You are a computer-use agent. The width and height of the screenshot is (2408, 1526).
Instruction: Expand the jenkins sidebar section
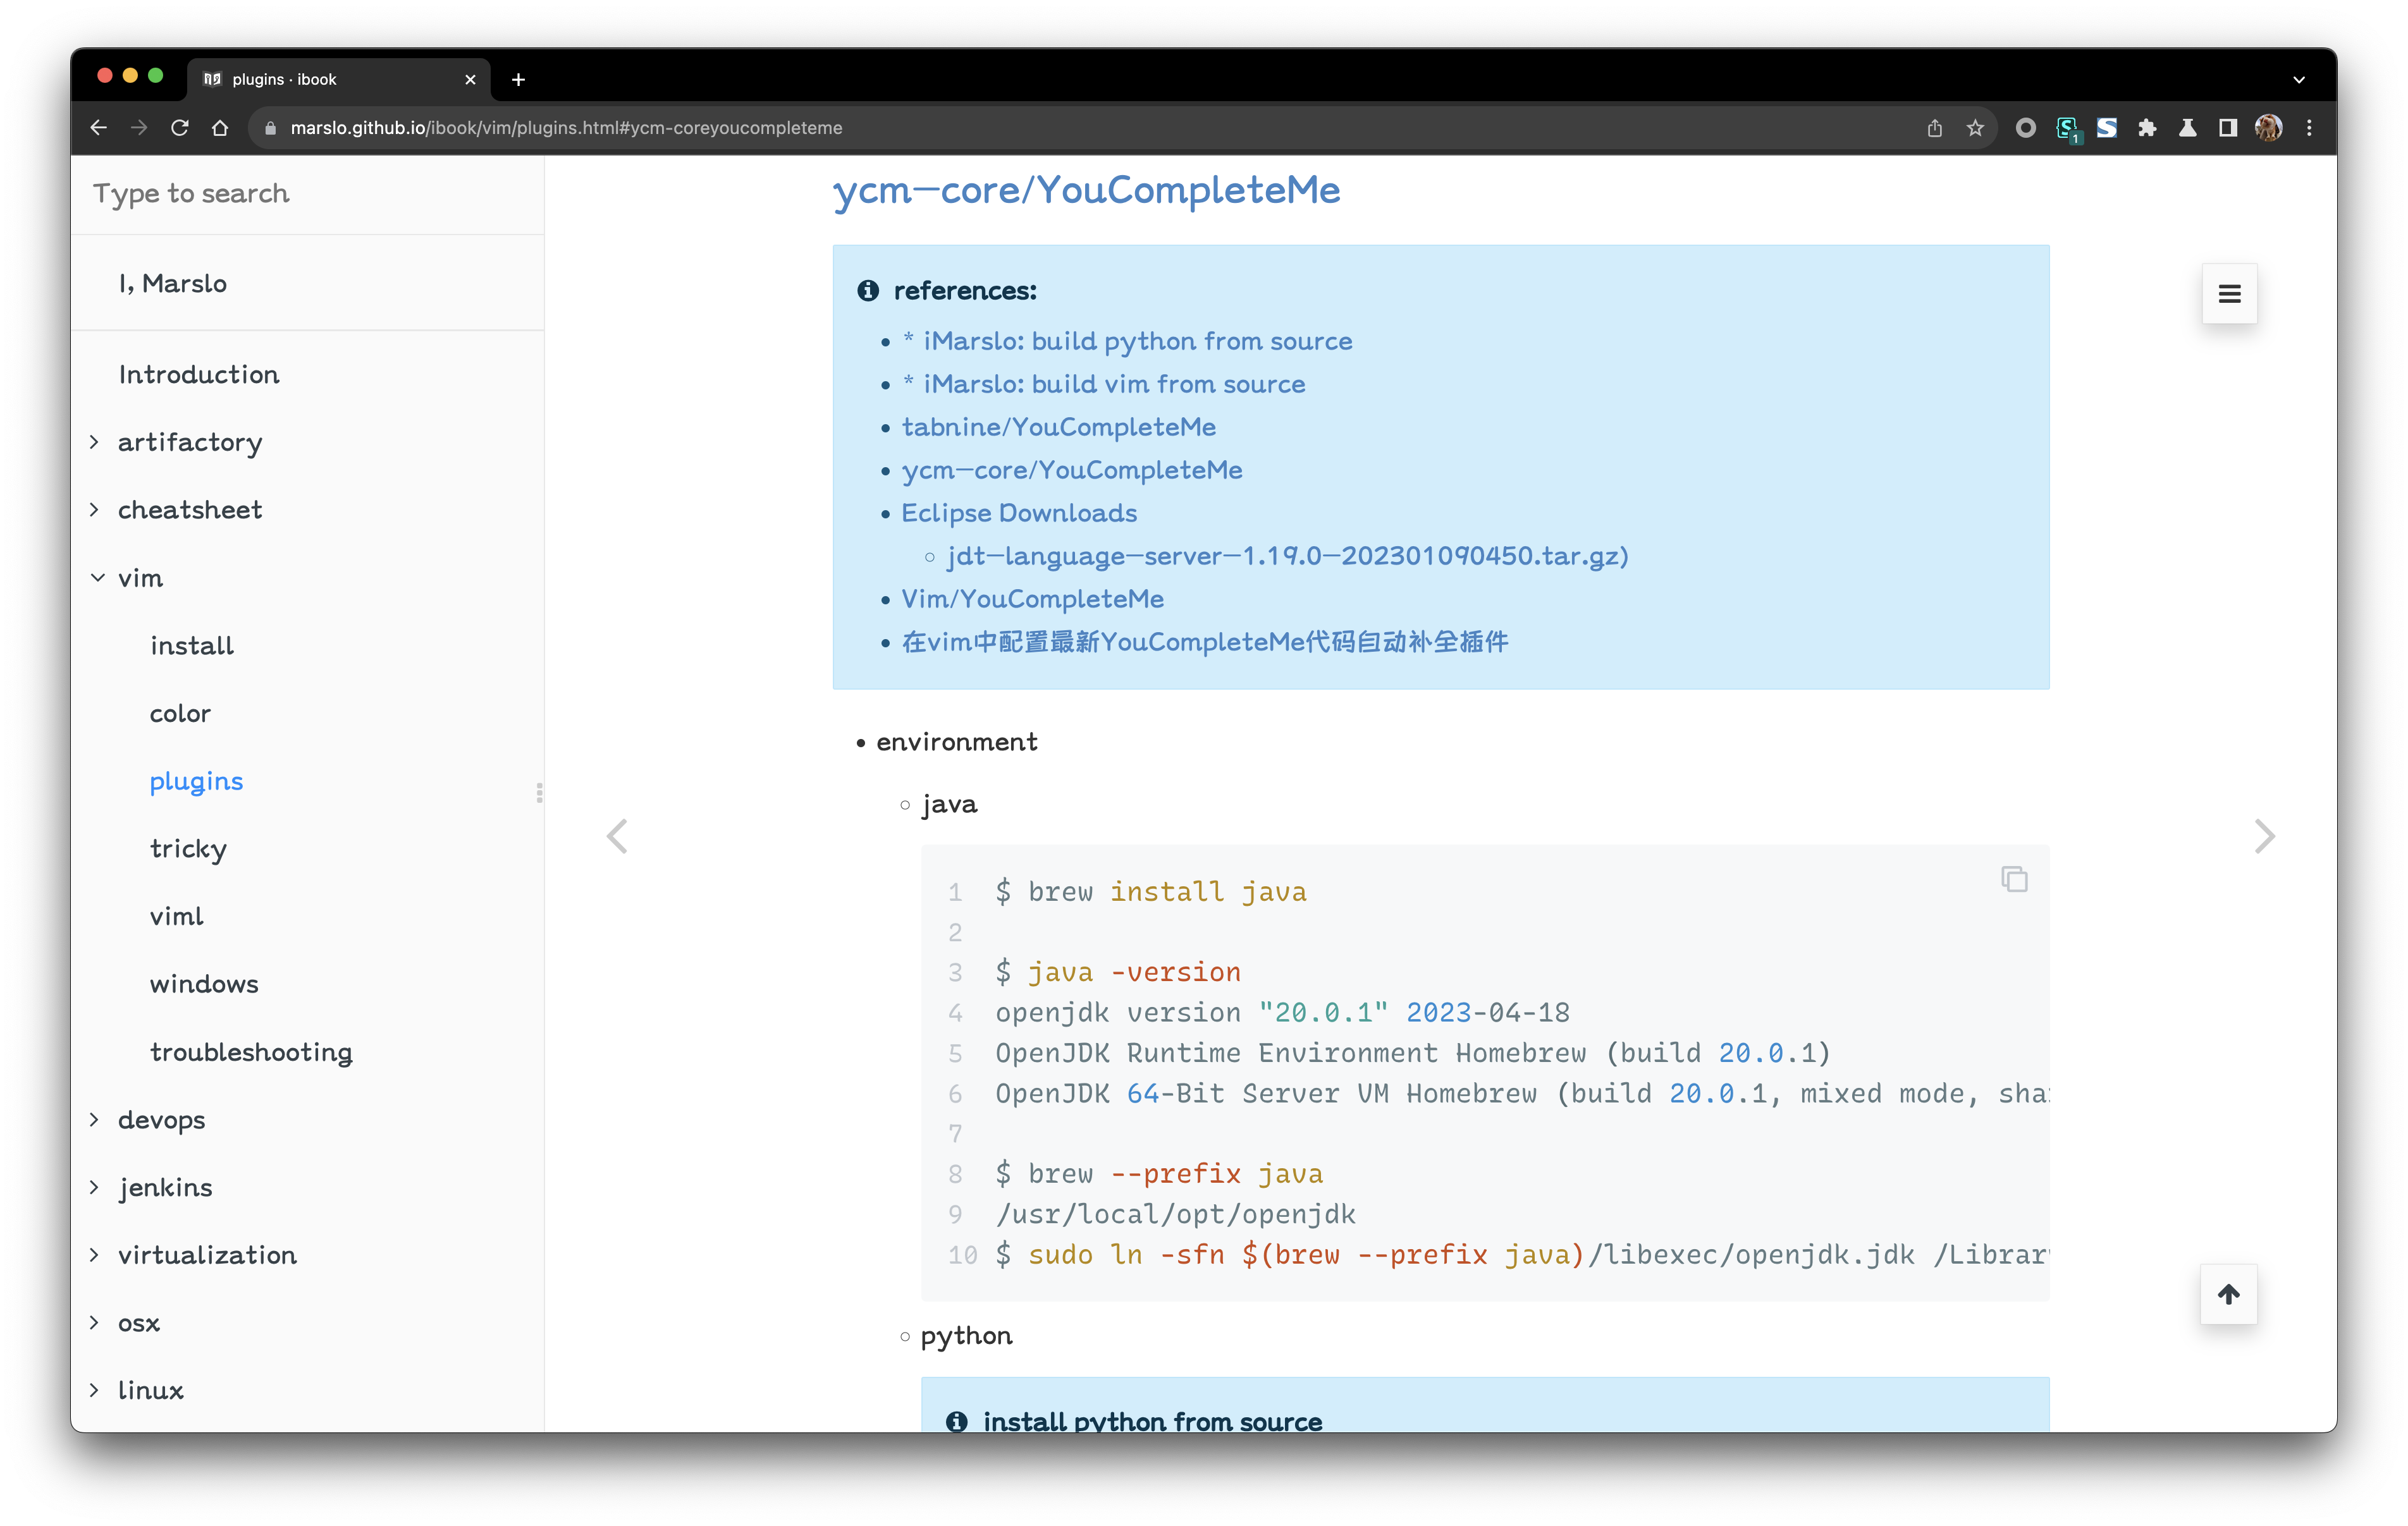point(94,1187)
